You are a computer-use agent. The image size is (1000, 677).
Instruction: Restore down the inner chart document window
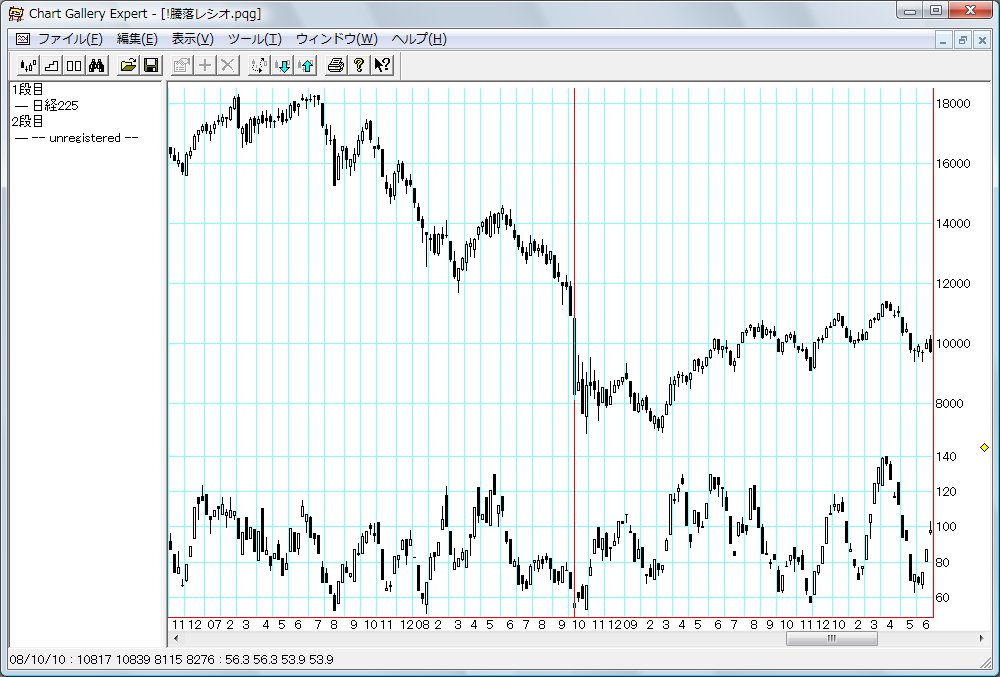pyautogui.click(x=962, y=39)
